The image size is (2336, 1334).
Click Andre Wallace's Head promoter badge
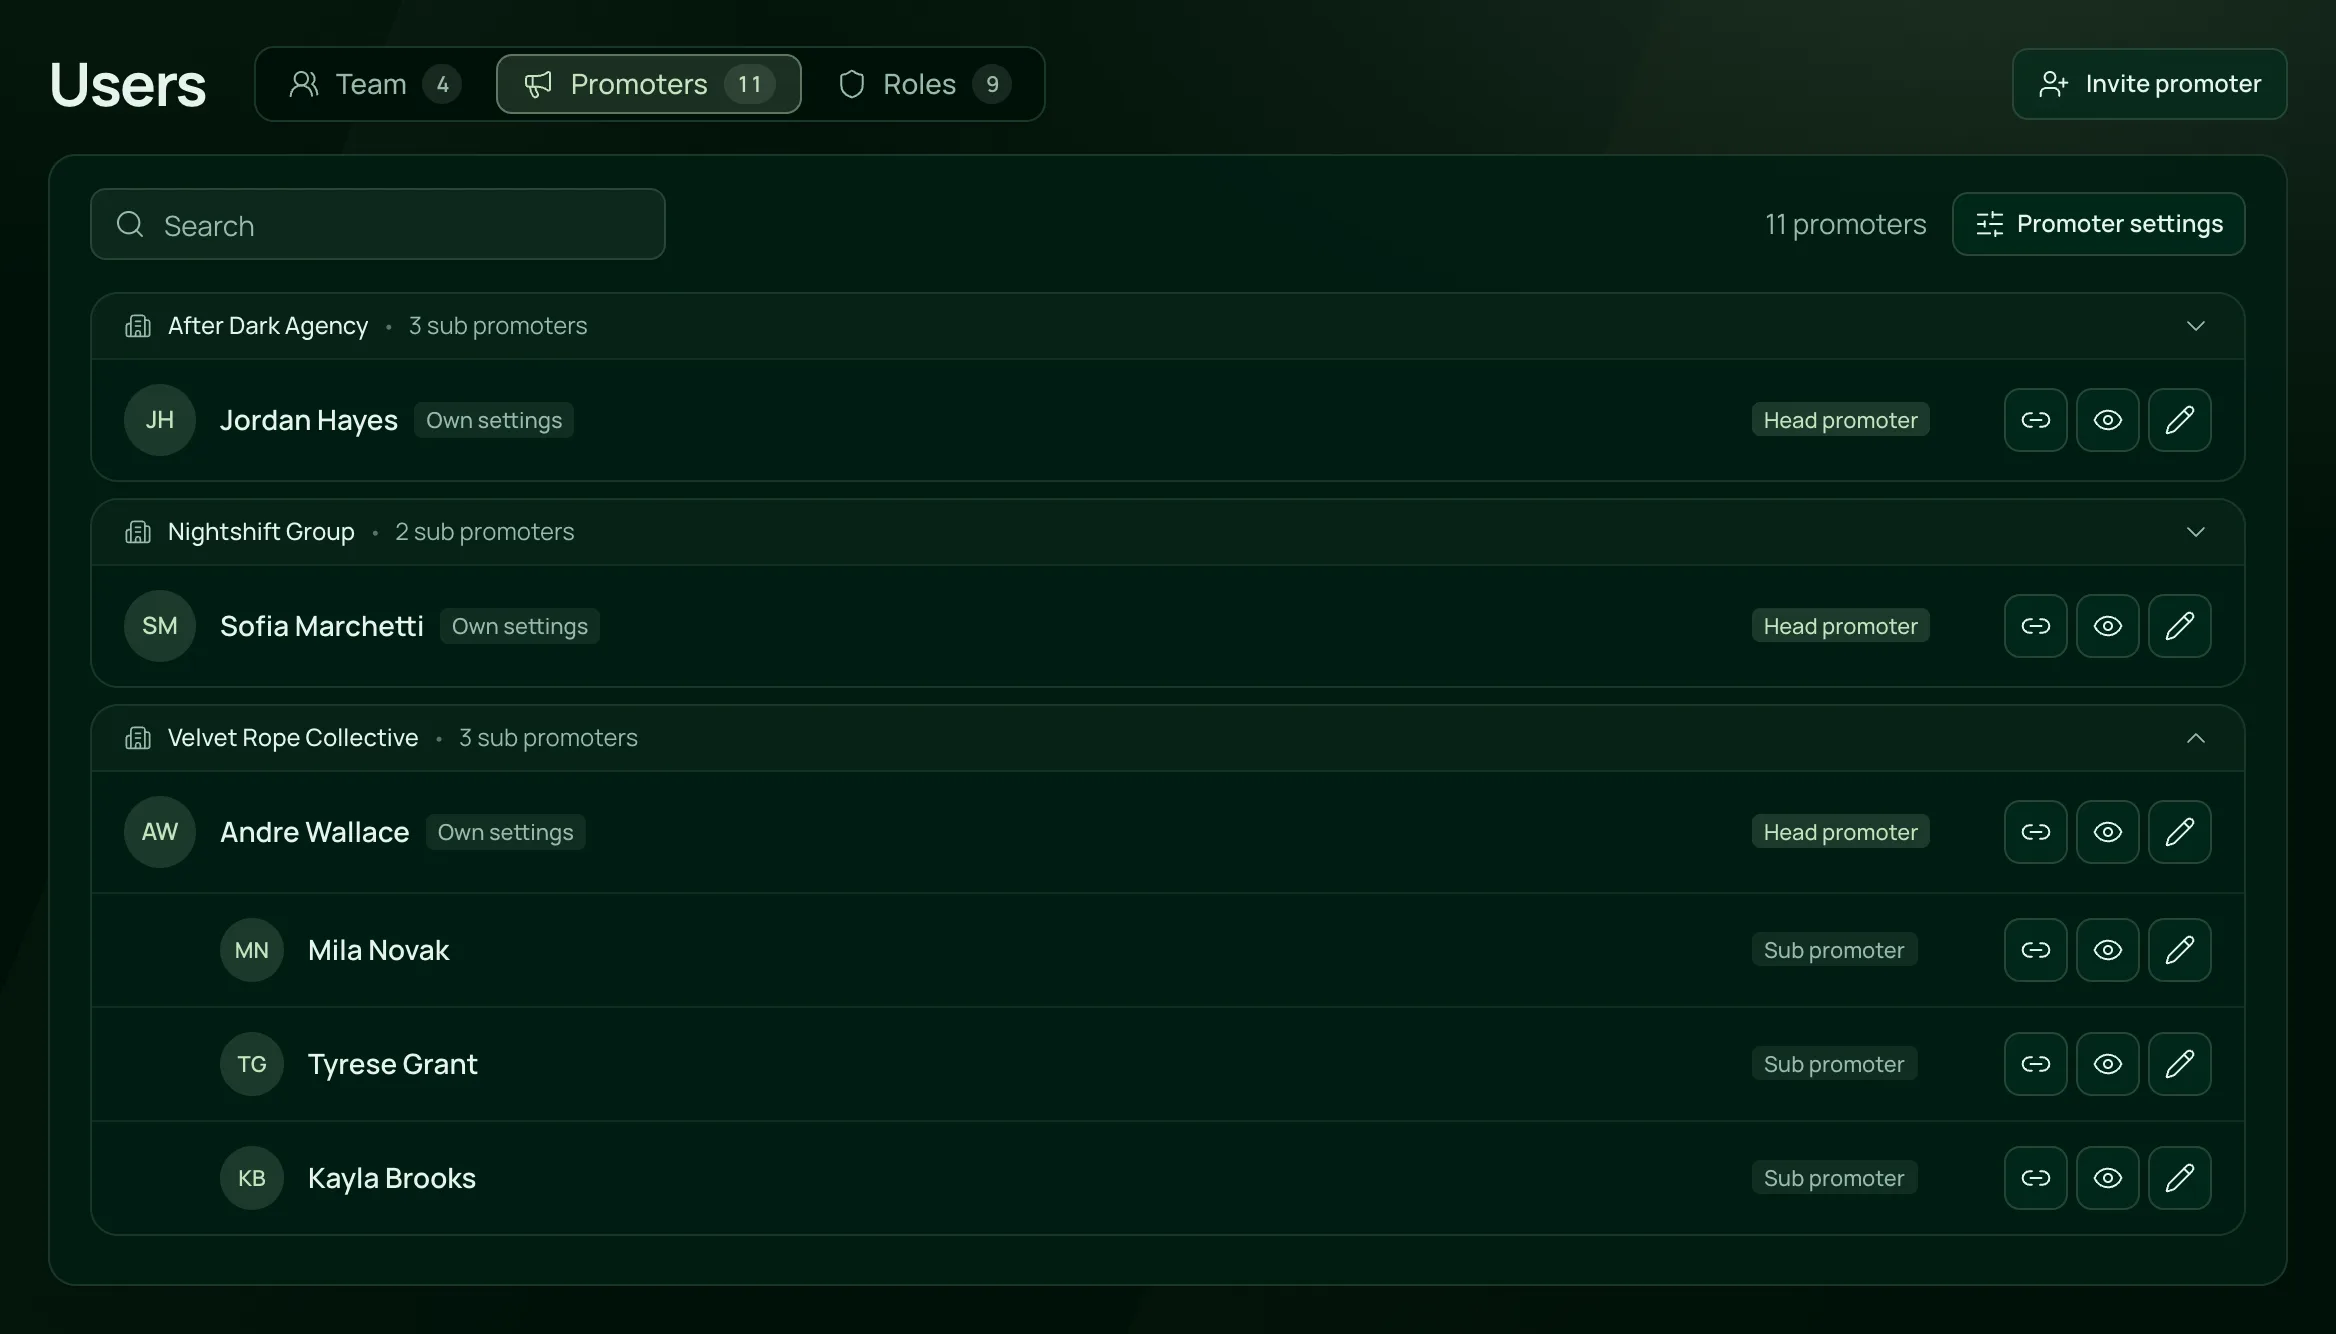tap(1840, 832)
